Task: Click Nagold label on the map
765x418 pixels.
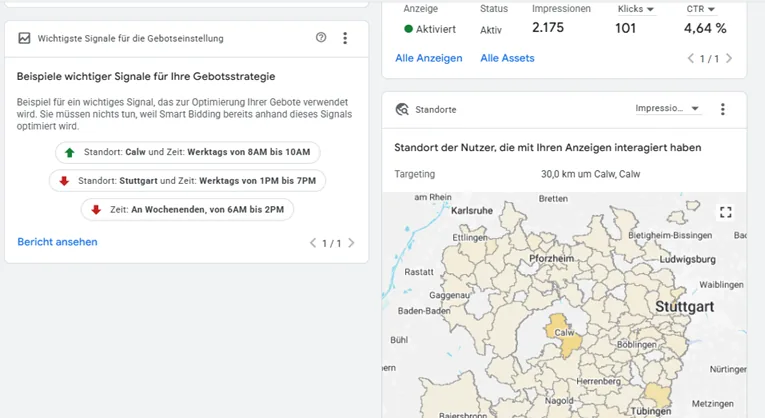Action: [559, 400]
